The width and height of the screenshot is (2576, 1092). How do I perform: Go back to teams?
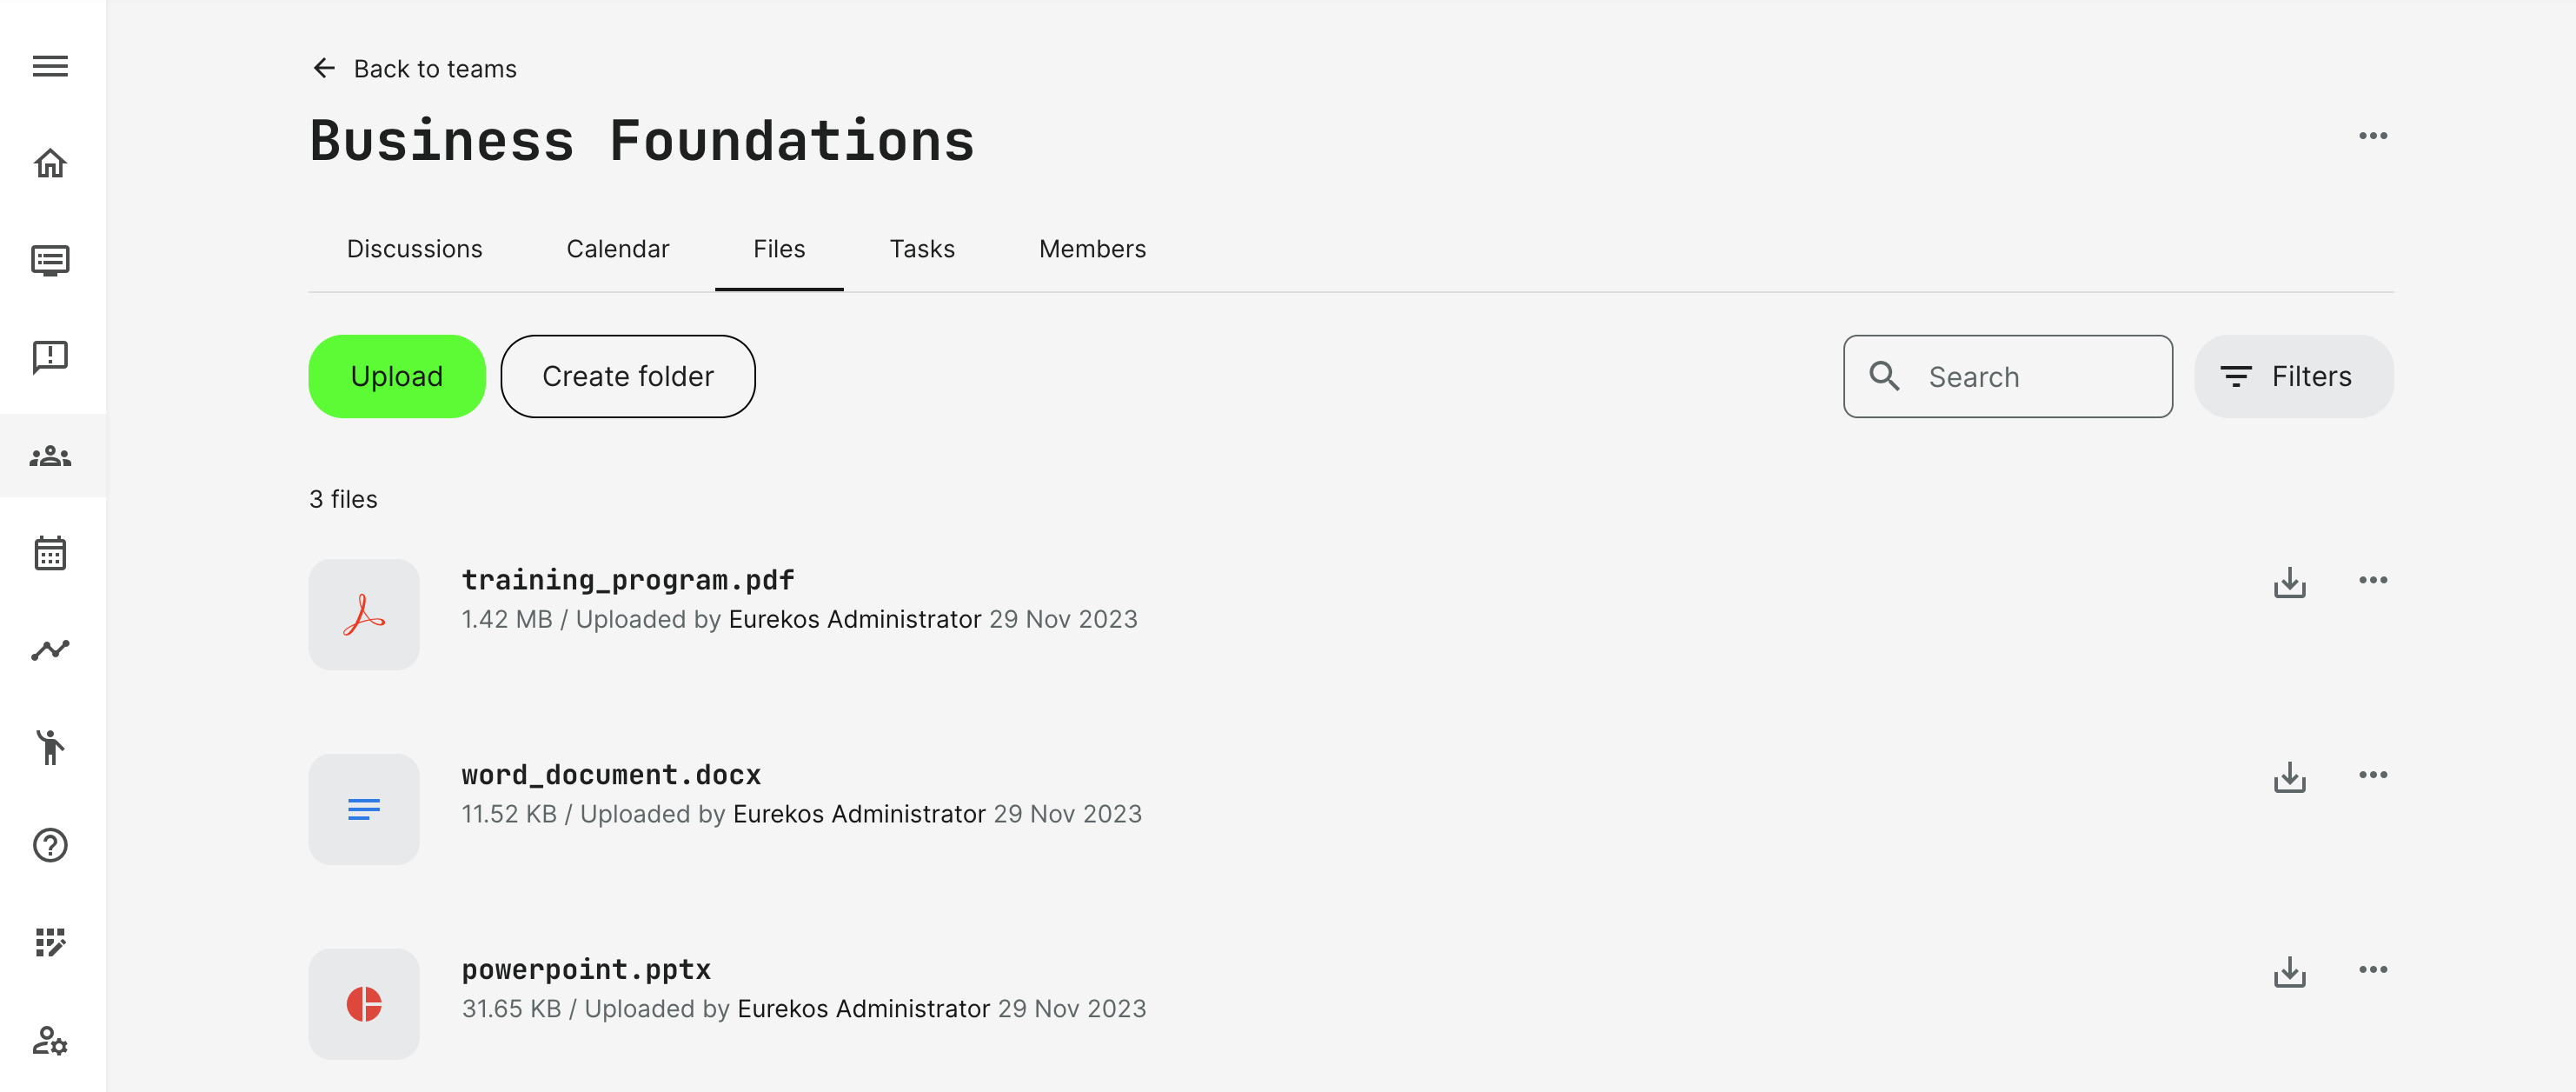pyautogui.click(x=414, y=68)
